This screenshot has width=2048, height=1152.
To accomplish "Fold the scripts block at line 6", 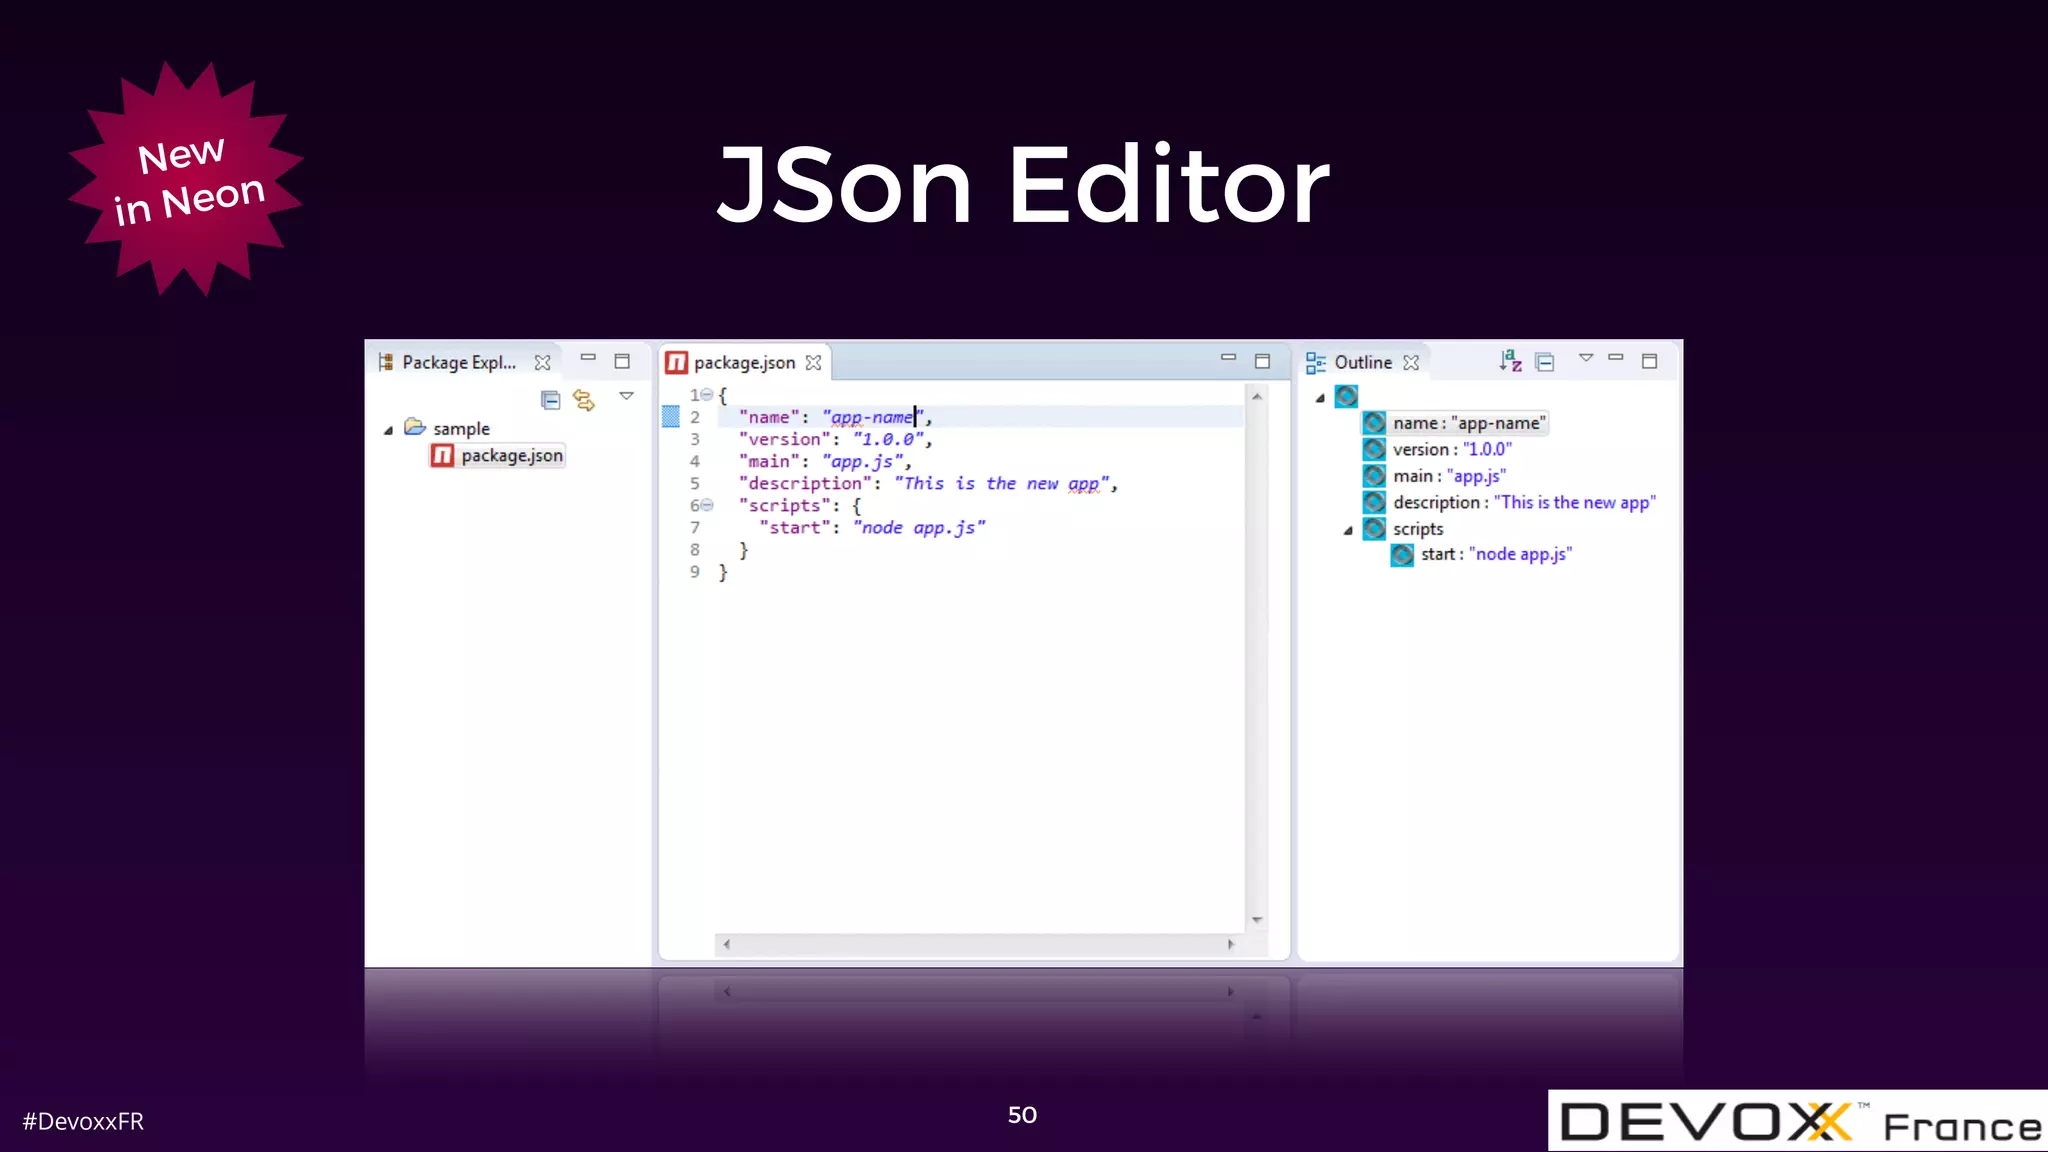I will (707, 505).
